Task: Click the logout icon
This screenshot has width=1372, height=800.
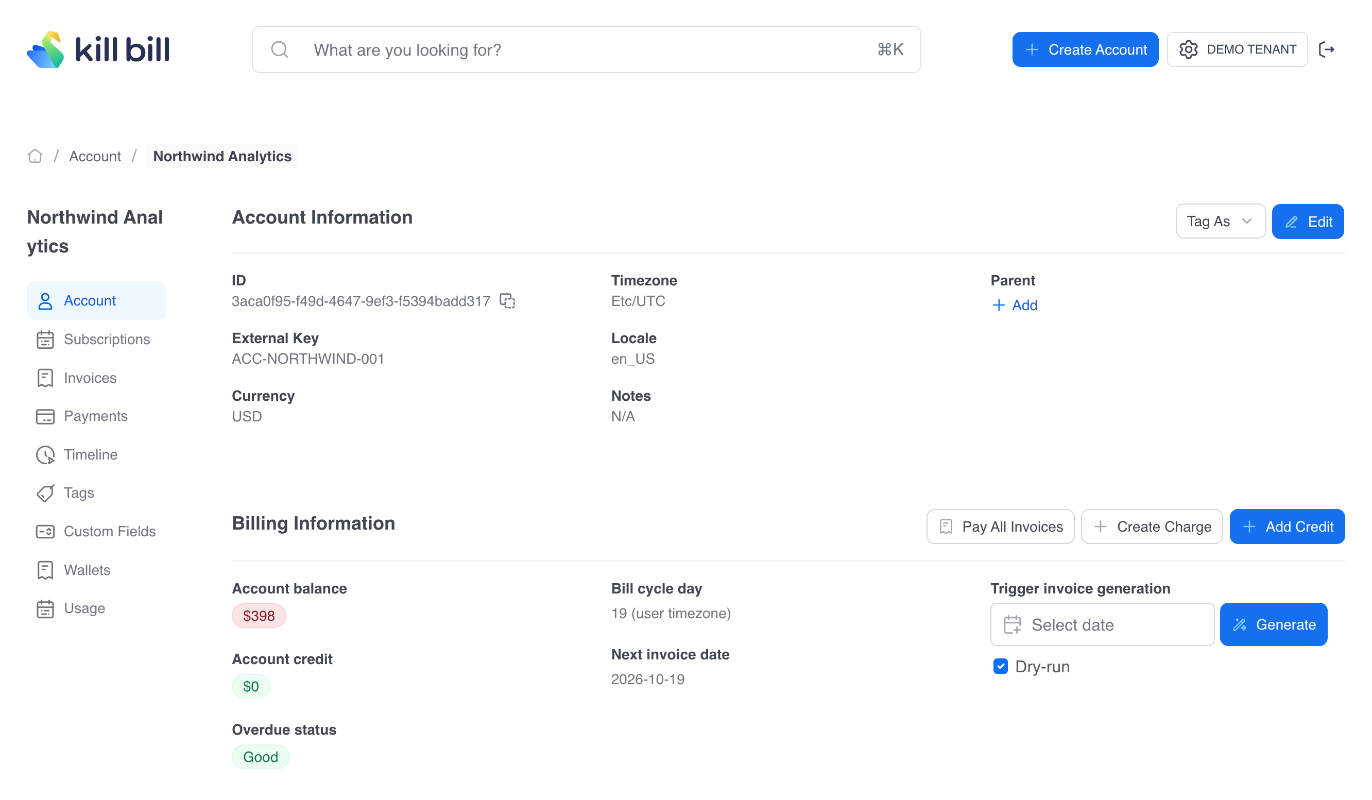Action: coord(1327,49)
